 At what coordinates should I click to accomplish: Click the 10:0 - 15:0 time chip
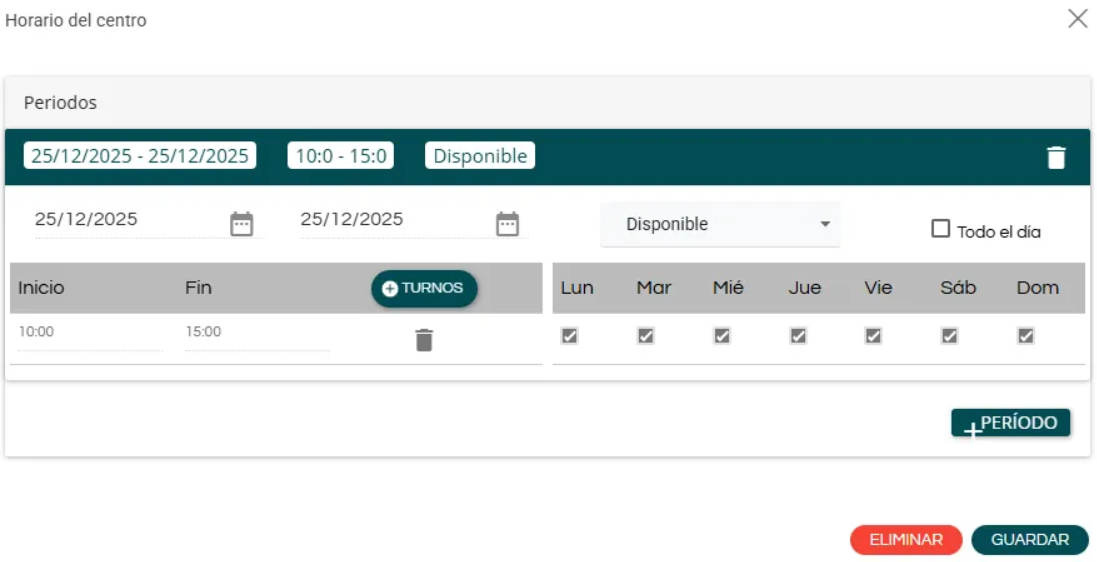pyautogui.click(x=341, y=156)
